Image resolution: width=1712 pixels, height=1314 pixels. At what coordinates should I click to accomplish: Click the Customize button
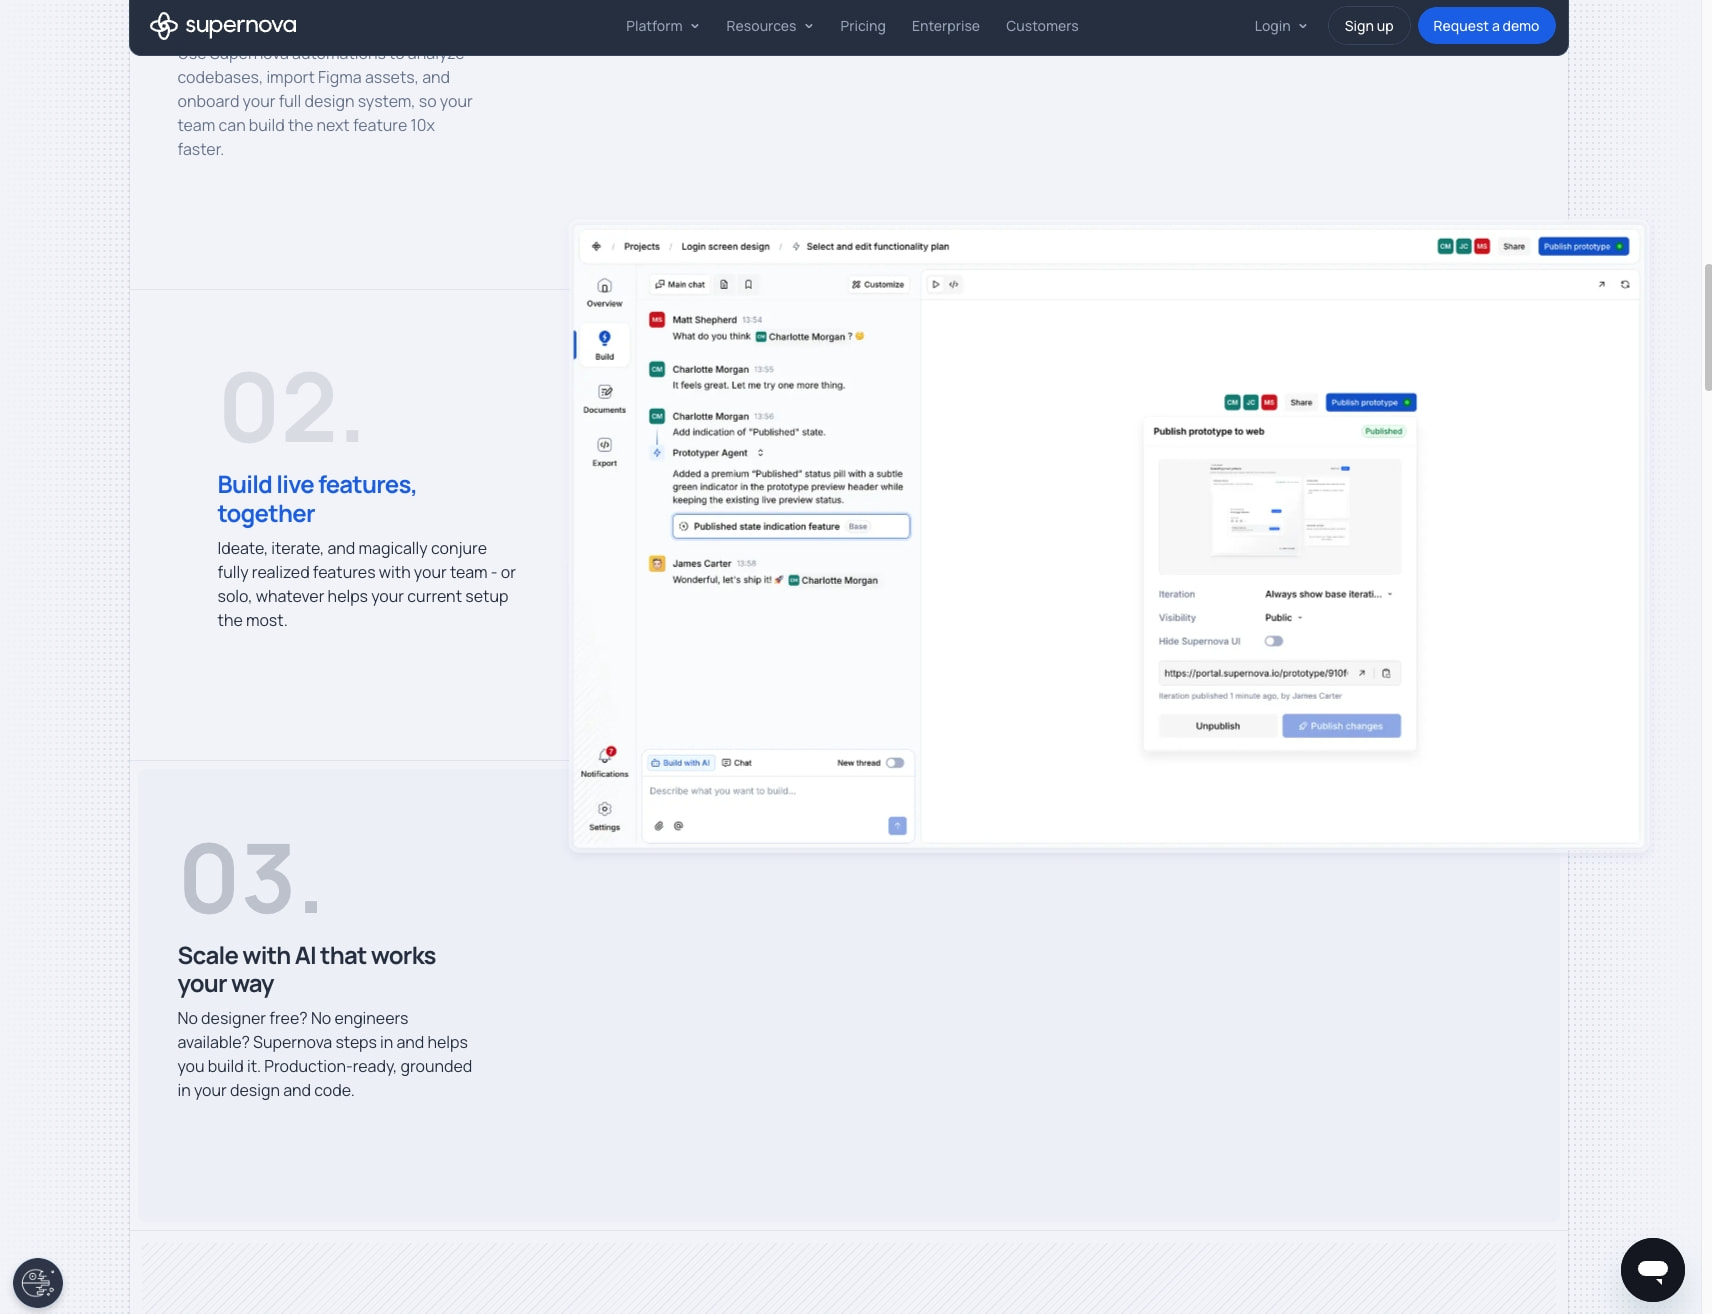tap(878, 284)
